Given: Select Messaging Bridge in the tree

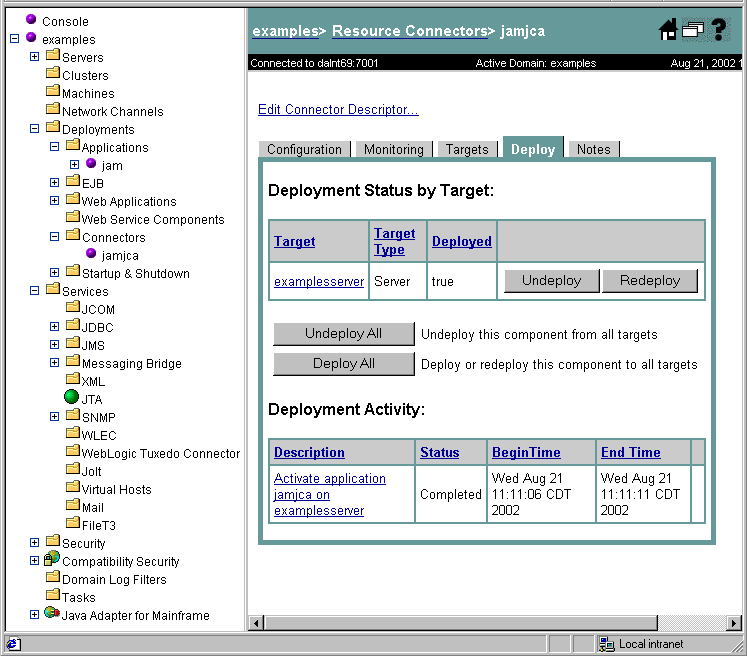Looking at the screenshot, I should pyautogui.click(x=131, y=363).
